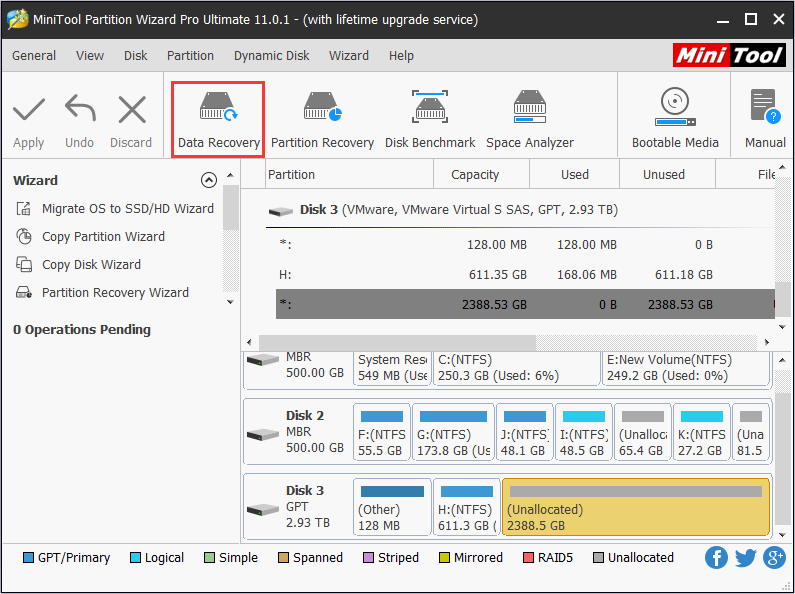The image size is (795, 594).
Task: Click partition list horizontal scrollbar right arrow
Action: coord(767,342)
